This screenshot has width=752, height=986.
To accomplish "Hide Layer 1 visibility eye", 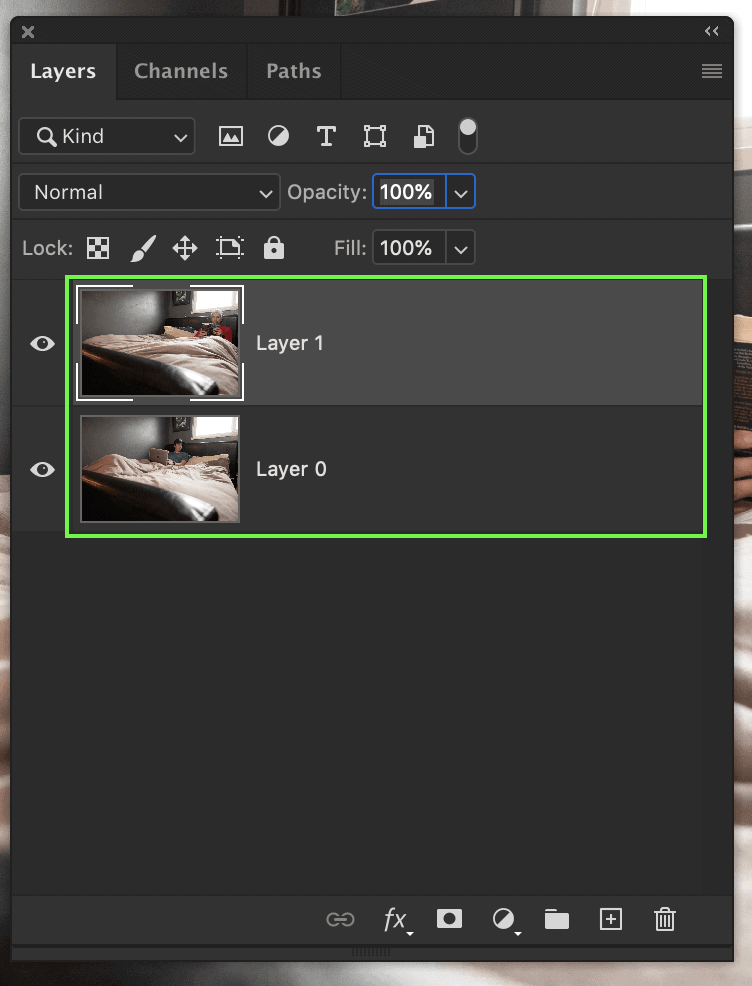I will [42, 343].
